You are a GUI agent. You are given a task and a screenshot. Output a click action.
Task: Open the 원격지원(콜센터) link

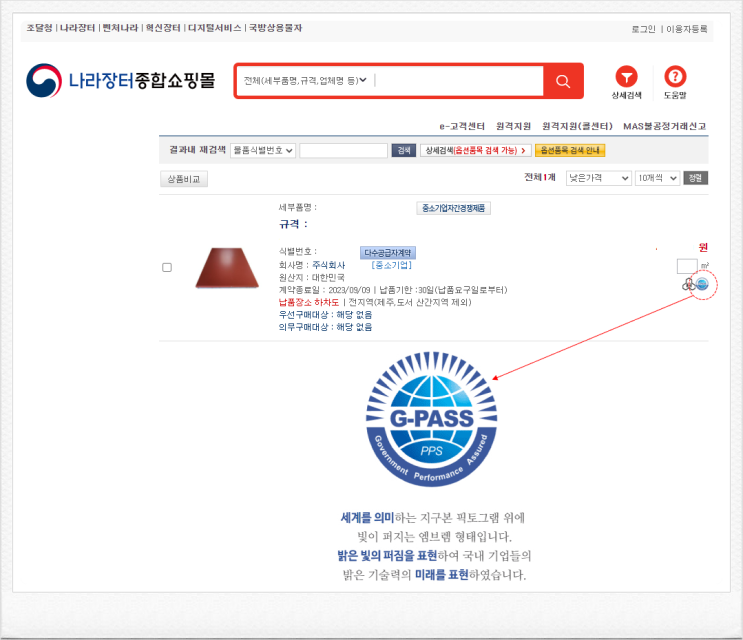pos(577,126)
